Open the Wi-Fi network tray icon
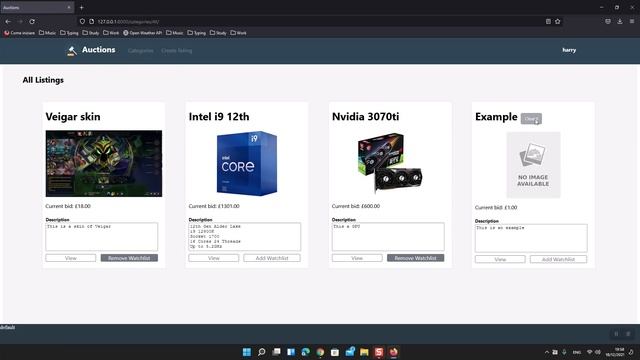 click(589, 352)
